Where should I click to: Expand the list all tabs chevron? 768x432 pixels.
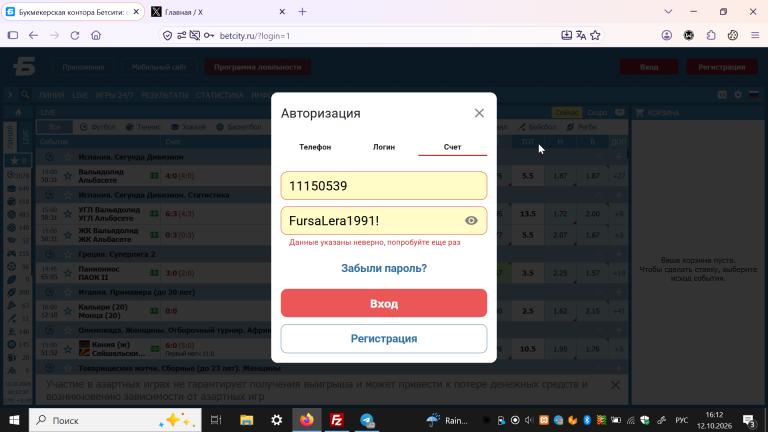coord(668,12)
